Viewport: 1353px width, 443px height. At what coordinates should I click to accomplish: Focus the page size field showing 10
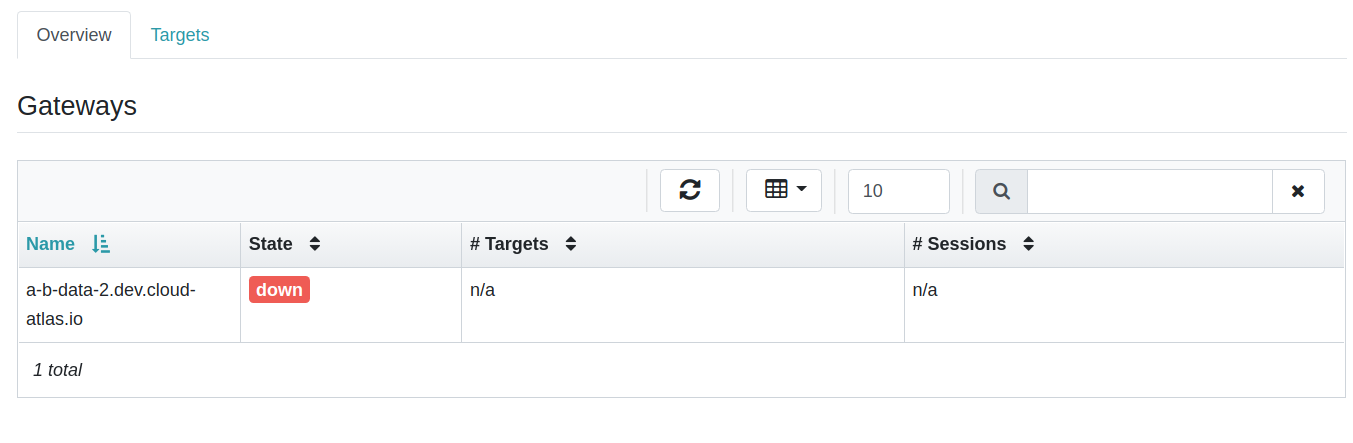(899, 191)
